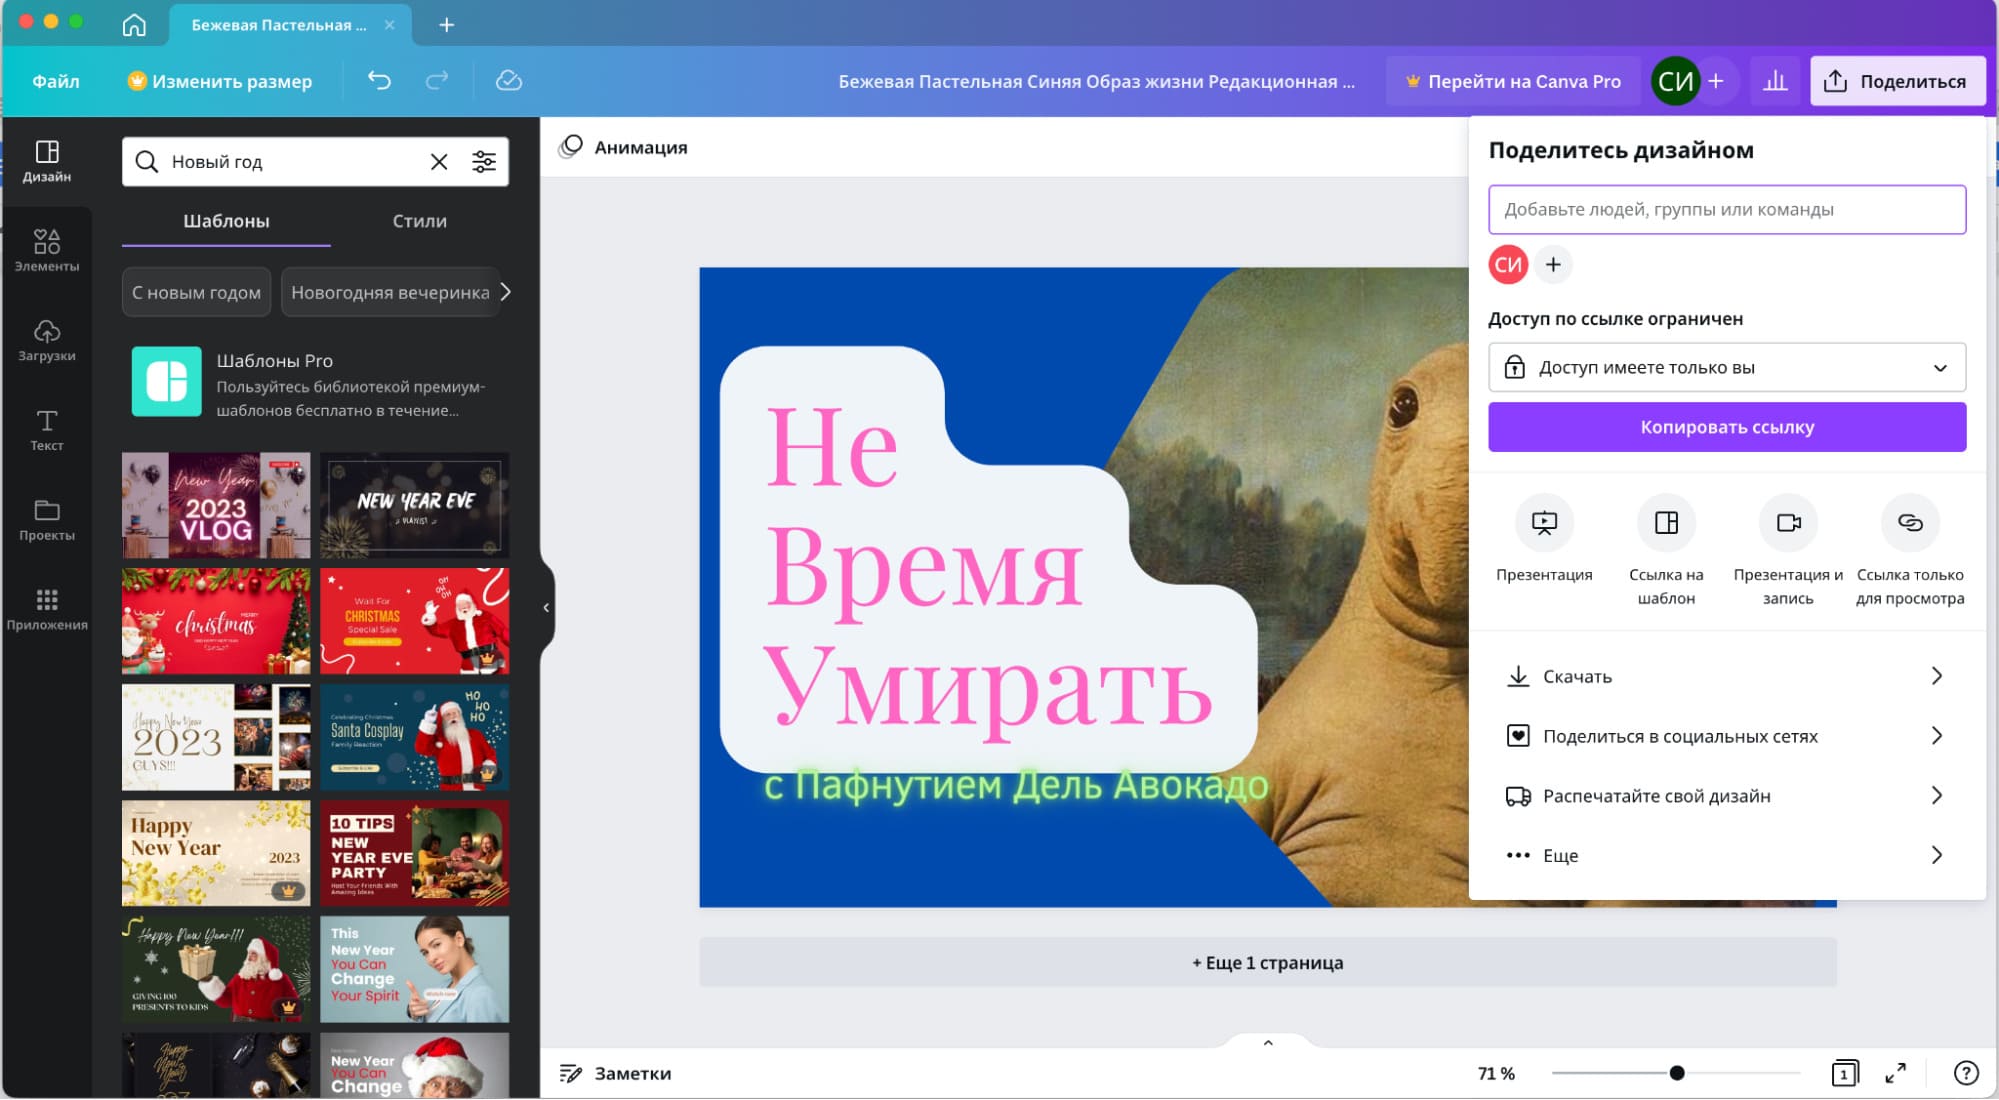
Task: Expand the Скачать option
Action: pyautogui.click(x=1727, y=676)
